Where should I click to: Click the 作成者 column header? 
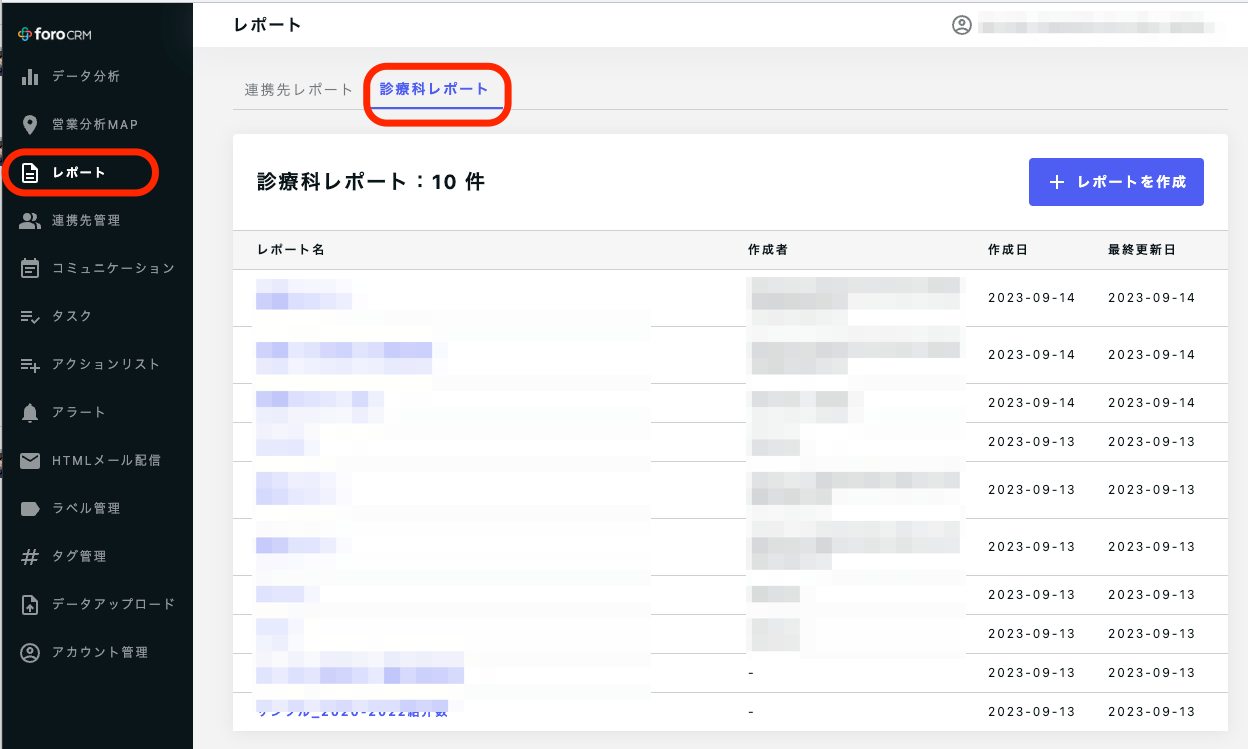coord(768,250)
